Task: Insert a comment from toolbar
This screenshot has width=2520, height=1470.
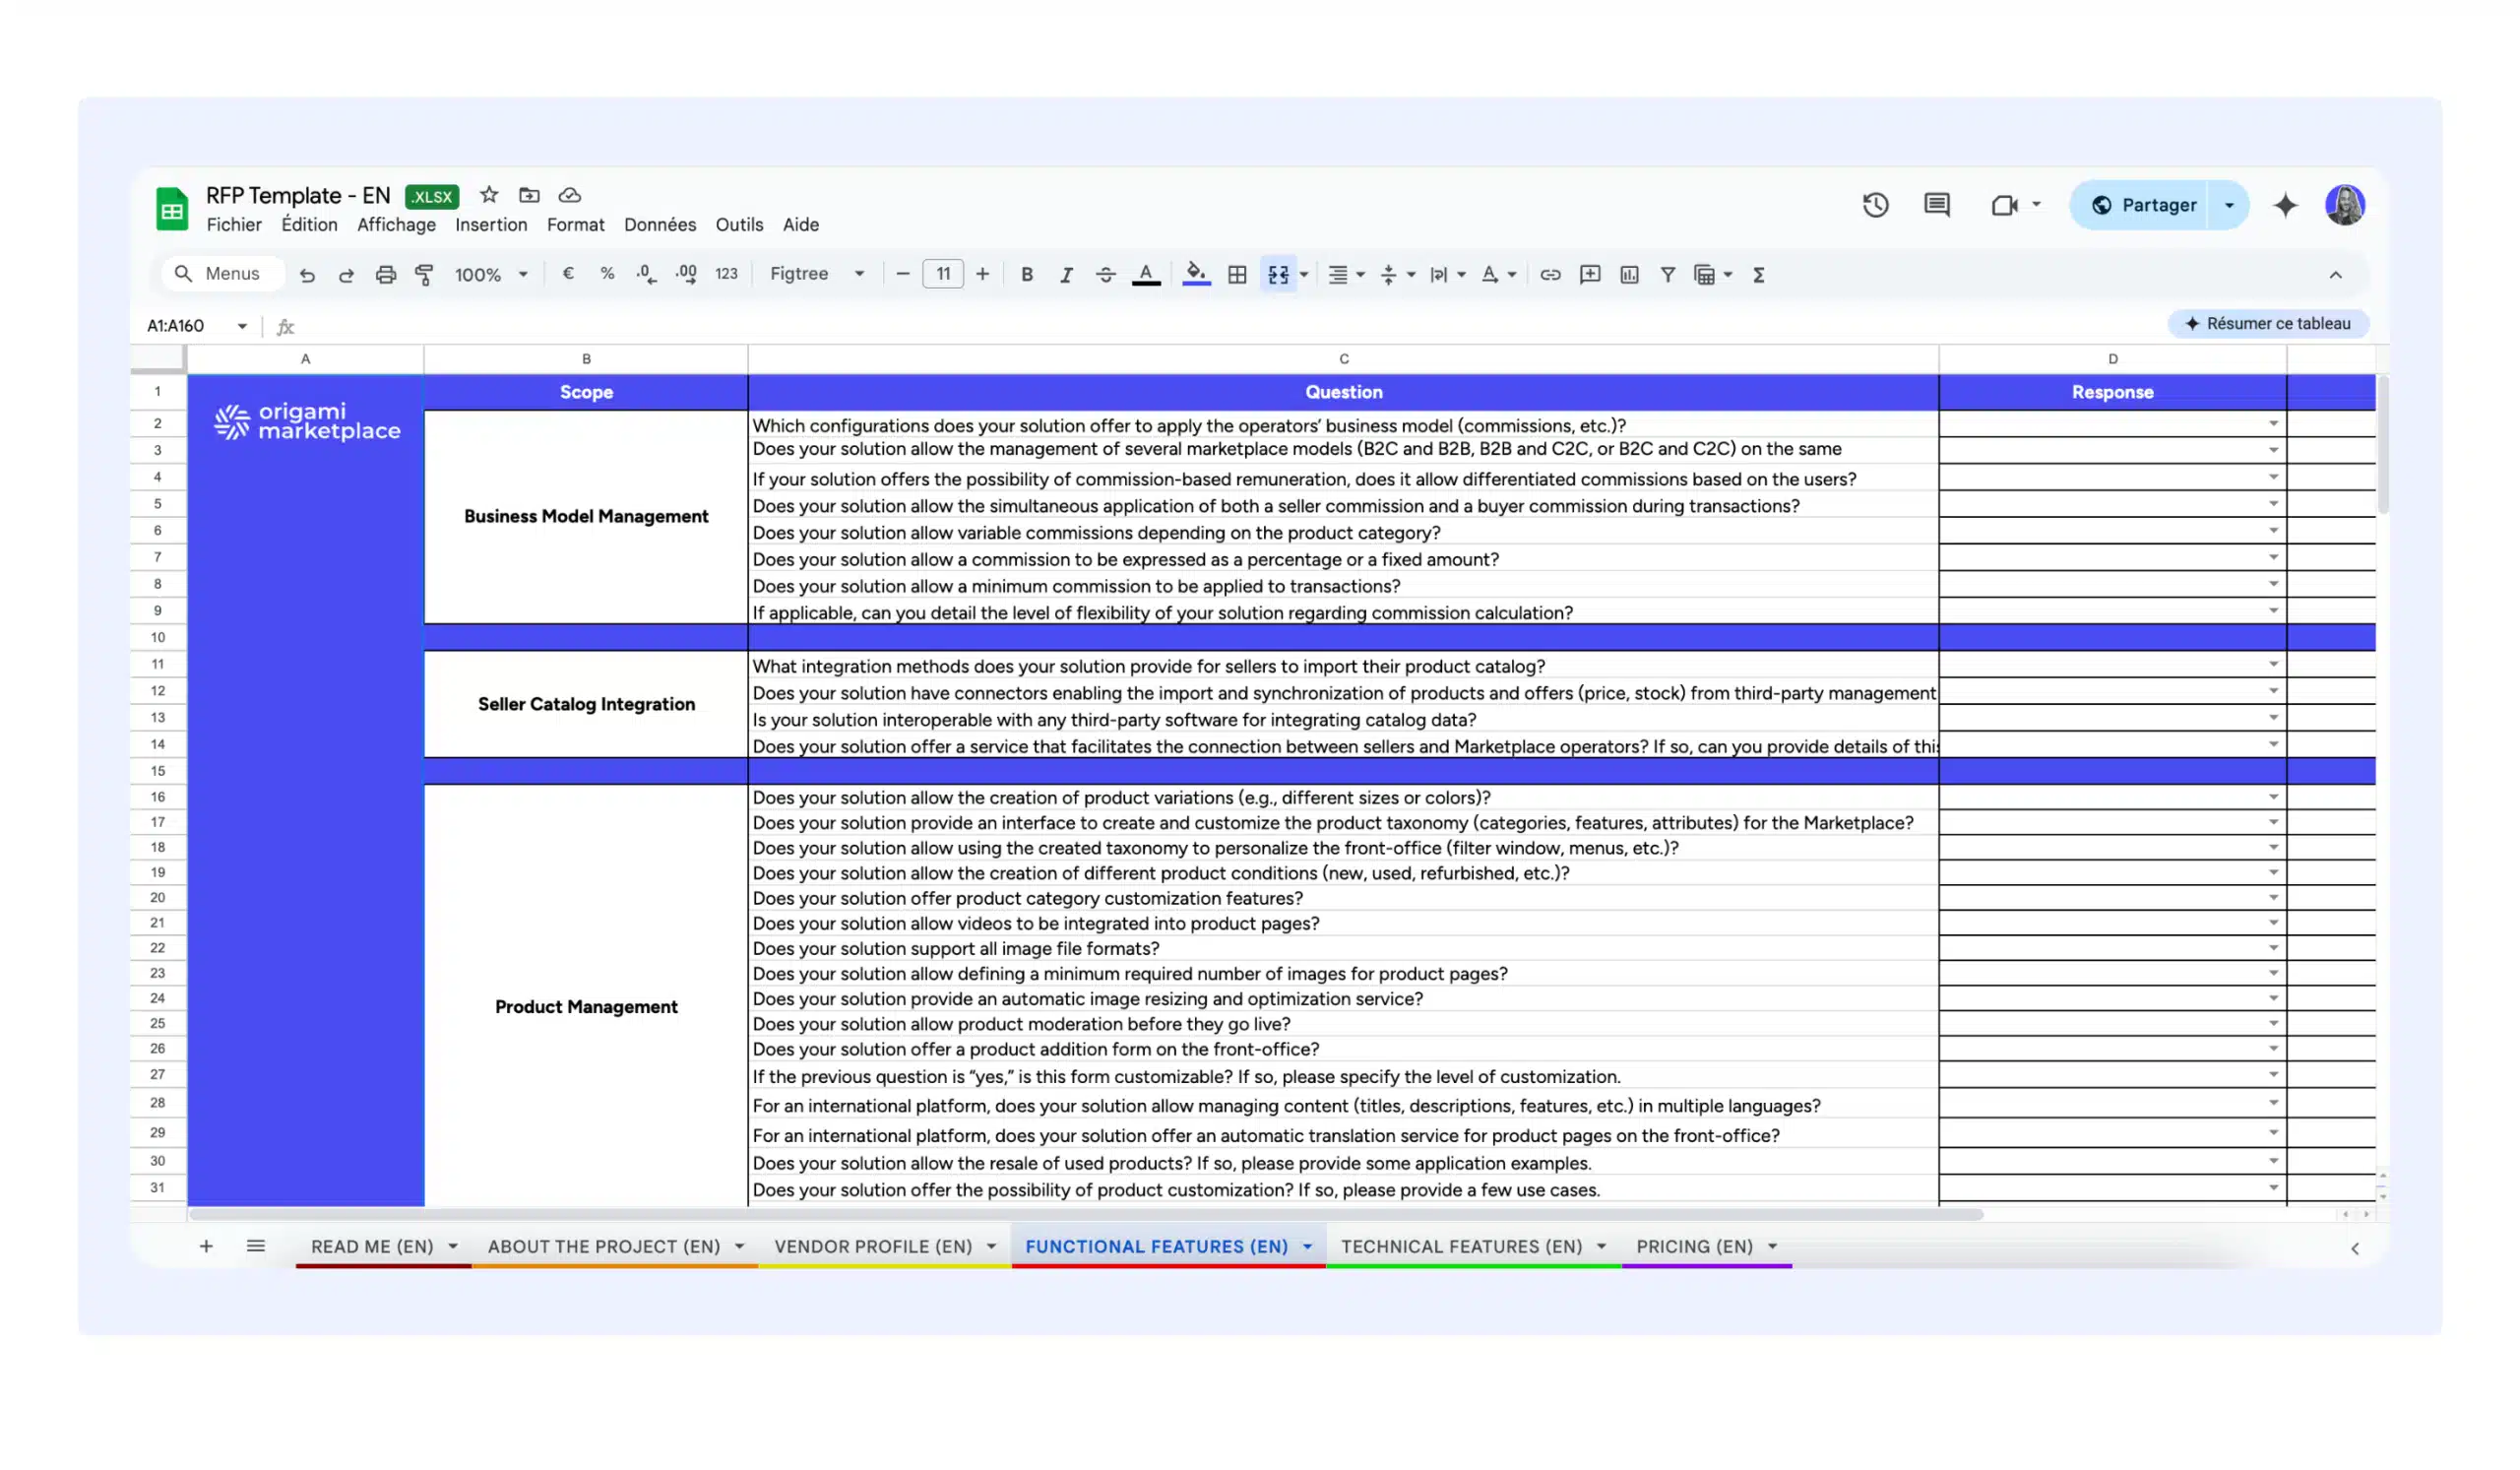Action: 1590,275
